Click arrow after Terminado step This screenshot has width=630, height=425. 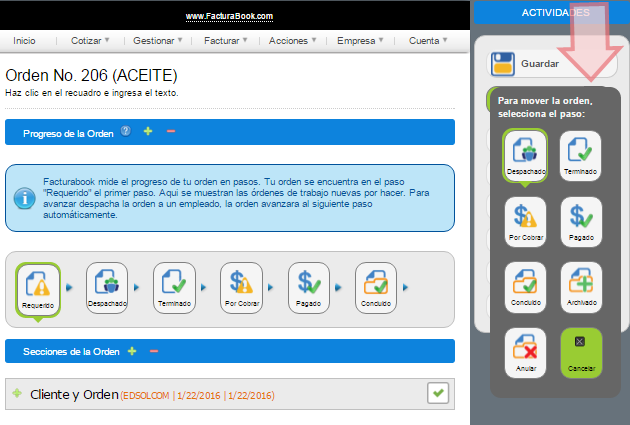pos(204,288)
